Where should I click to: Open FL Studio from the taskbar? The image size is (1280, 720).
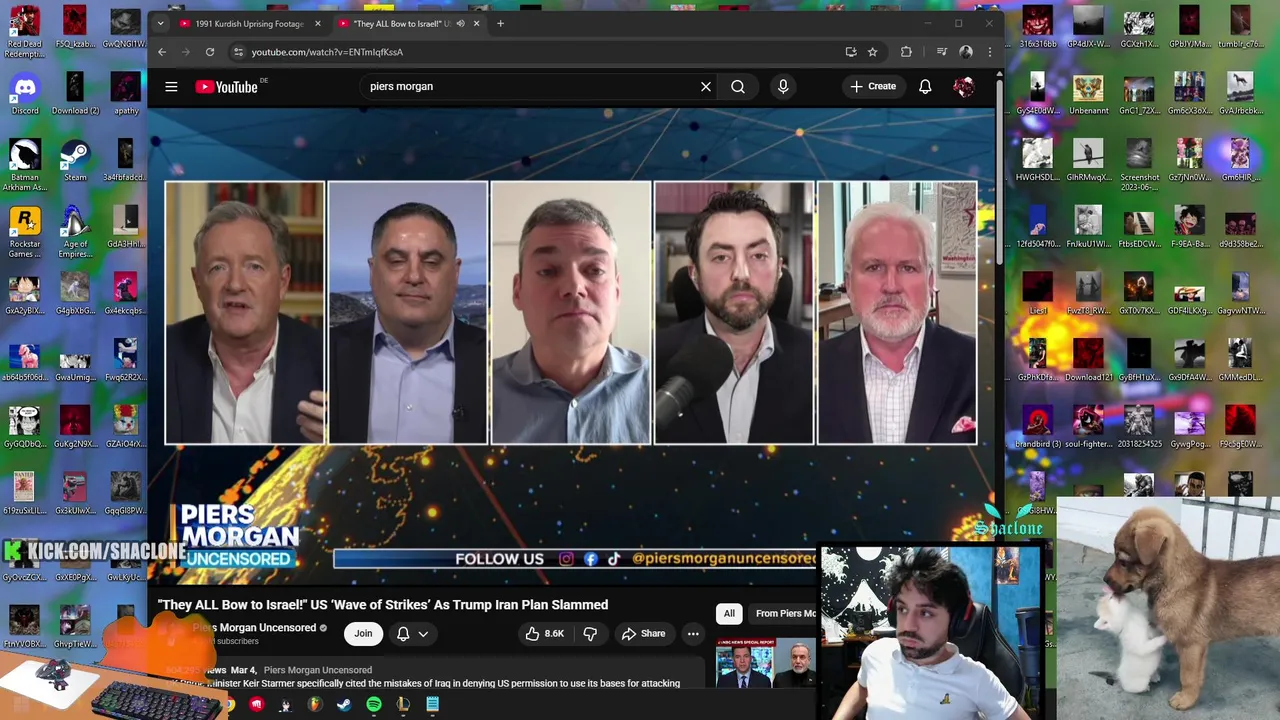tap(315, 705)
